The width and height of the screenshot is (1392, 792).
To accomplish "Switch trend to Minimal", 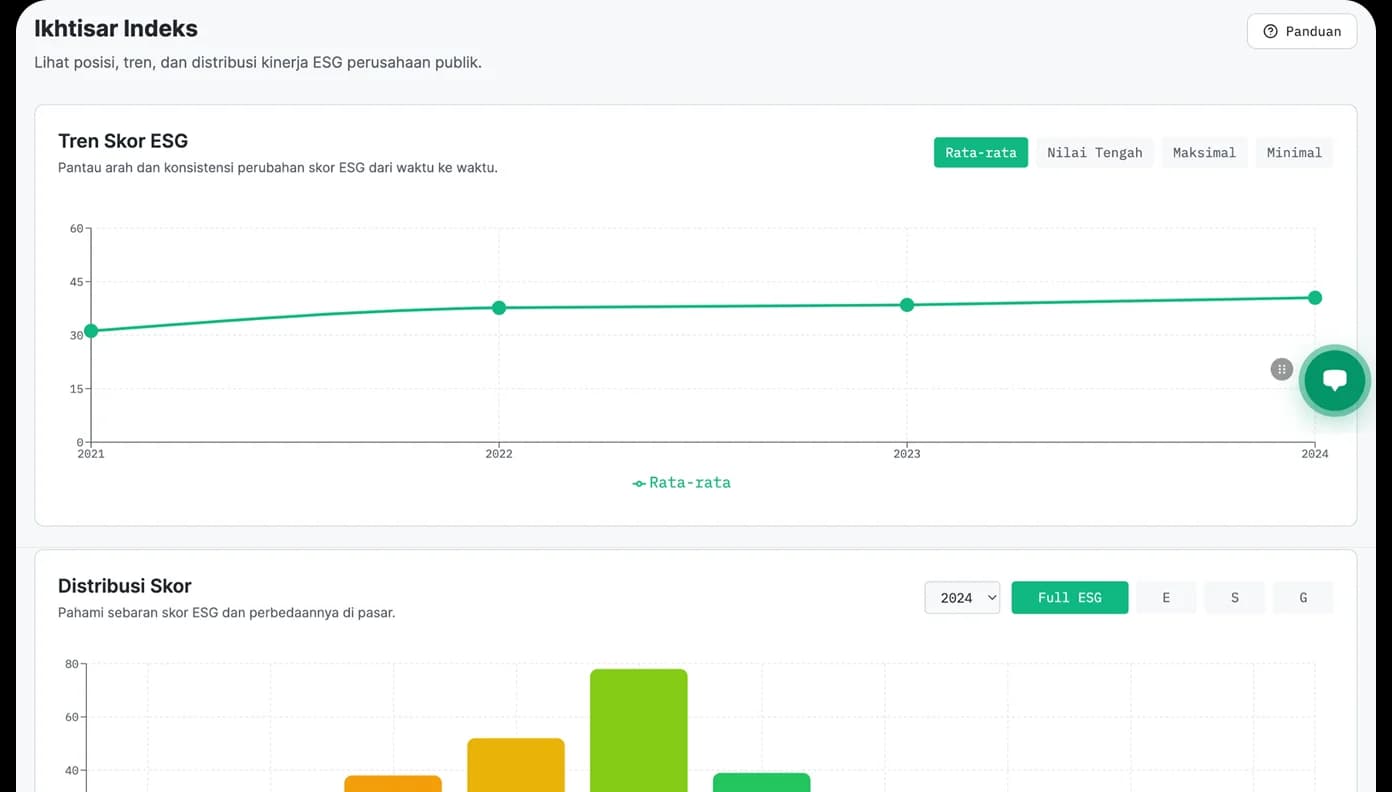I will pos(1294,152).
